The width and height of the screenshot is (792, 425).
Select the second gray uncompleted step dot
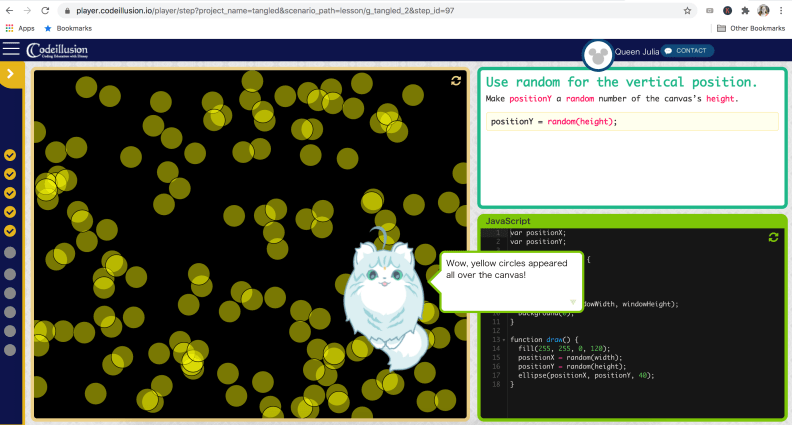(x=10, y=274)
